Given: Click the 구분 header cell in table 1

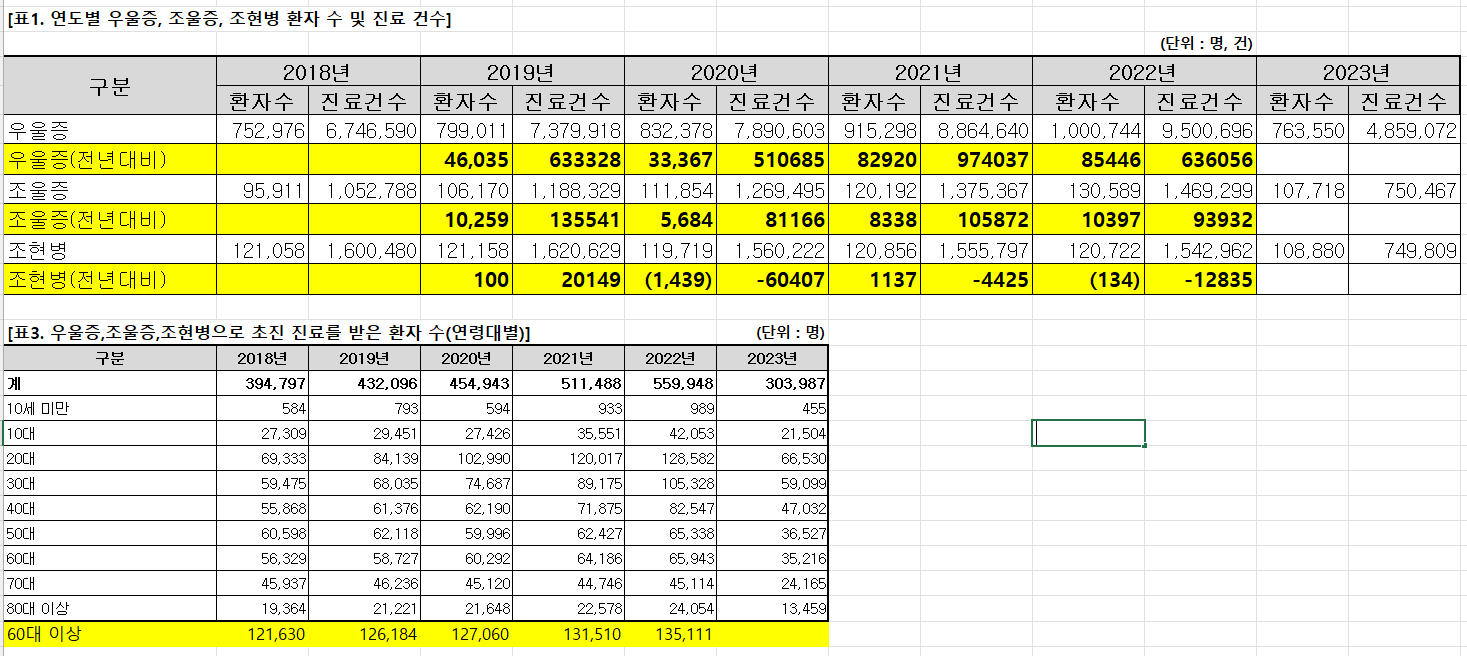Looking at the screenshot, I should point(110,86).
